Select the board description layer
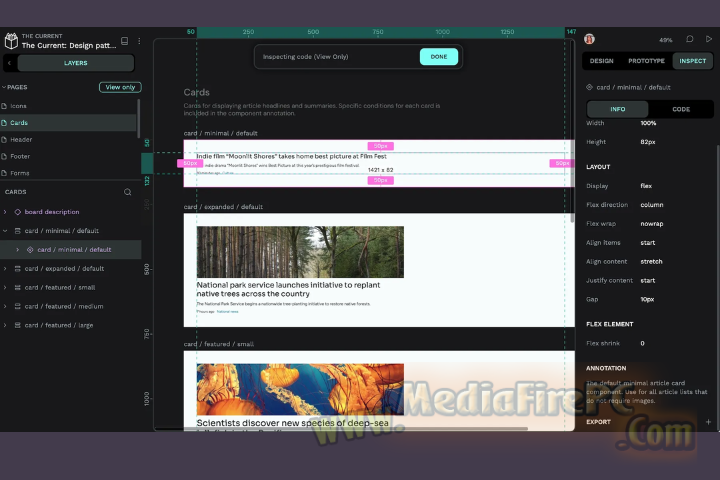The image size is (720, 480). [x=71, y=212]
